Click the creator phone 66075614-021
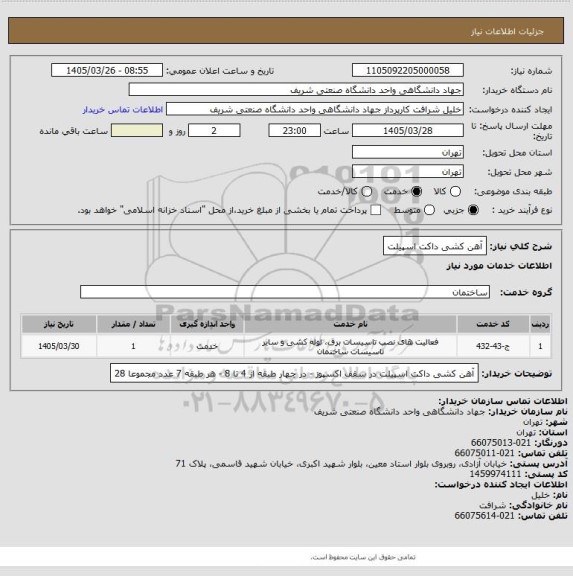This screenshot has width=573, height=576. pyautogui.click(x=484, y=516)
